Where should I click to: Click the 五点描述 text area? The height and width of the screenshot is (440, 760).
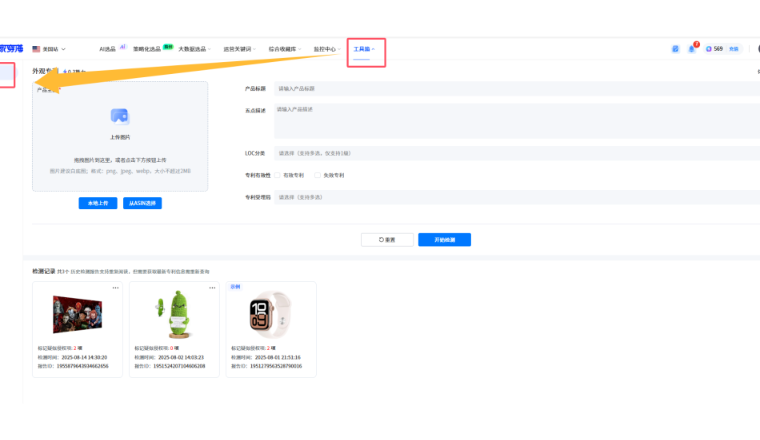click(x=517, y=121)
